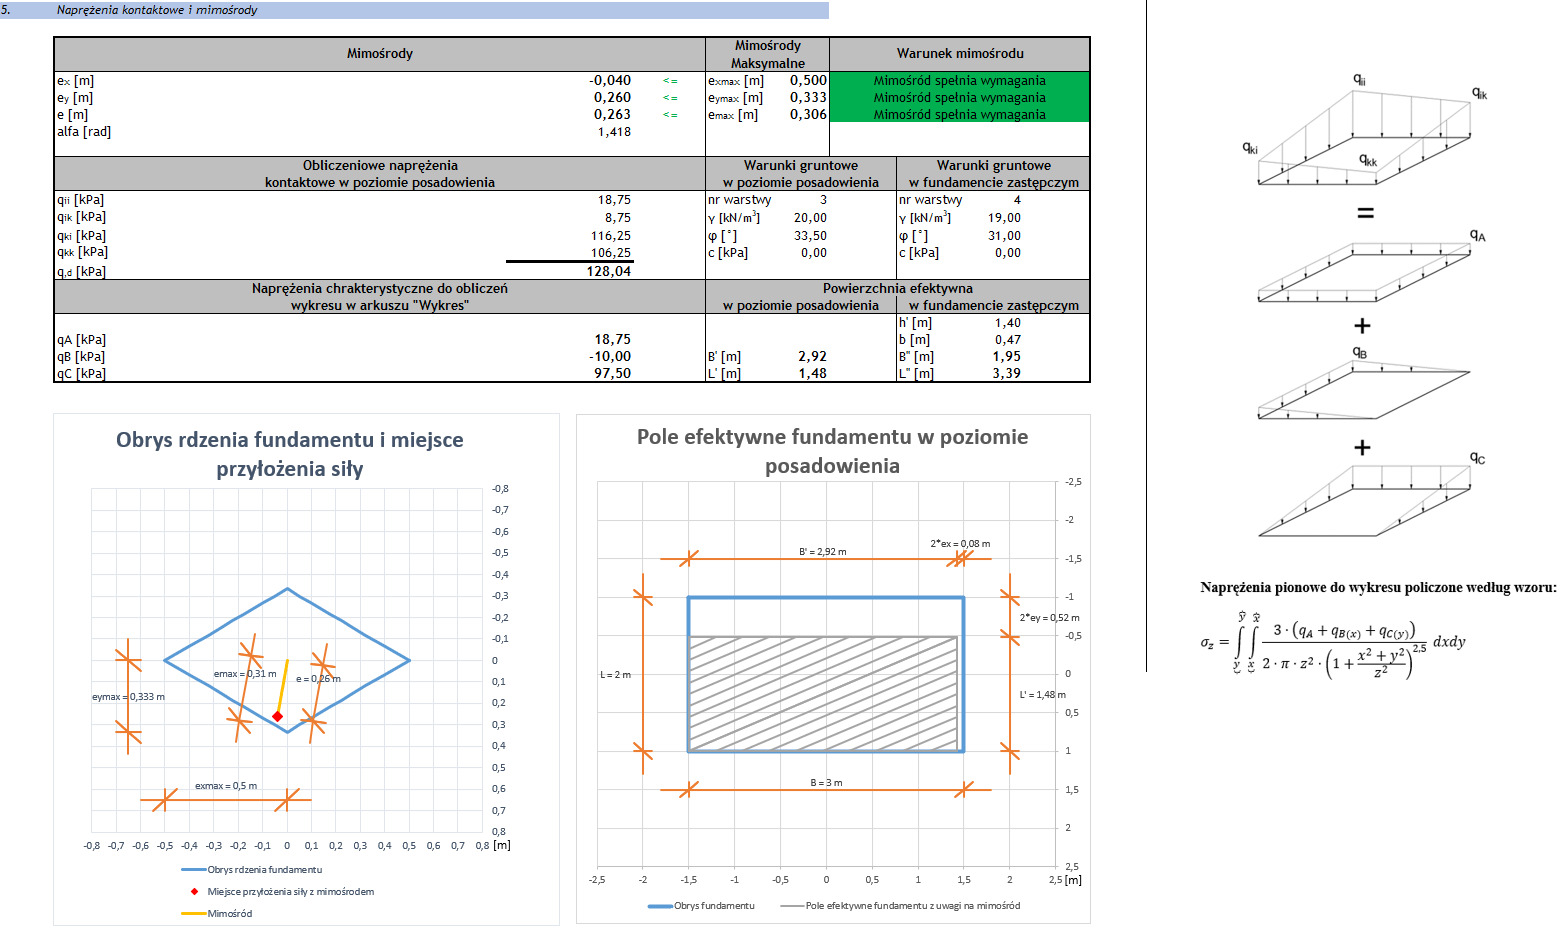Click legend entry 'Obrys rdzenia fundamentu'
The height and width of the screenshot is (932, 1565).
(x=264, y=870)
